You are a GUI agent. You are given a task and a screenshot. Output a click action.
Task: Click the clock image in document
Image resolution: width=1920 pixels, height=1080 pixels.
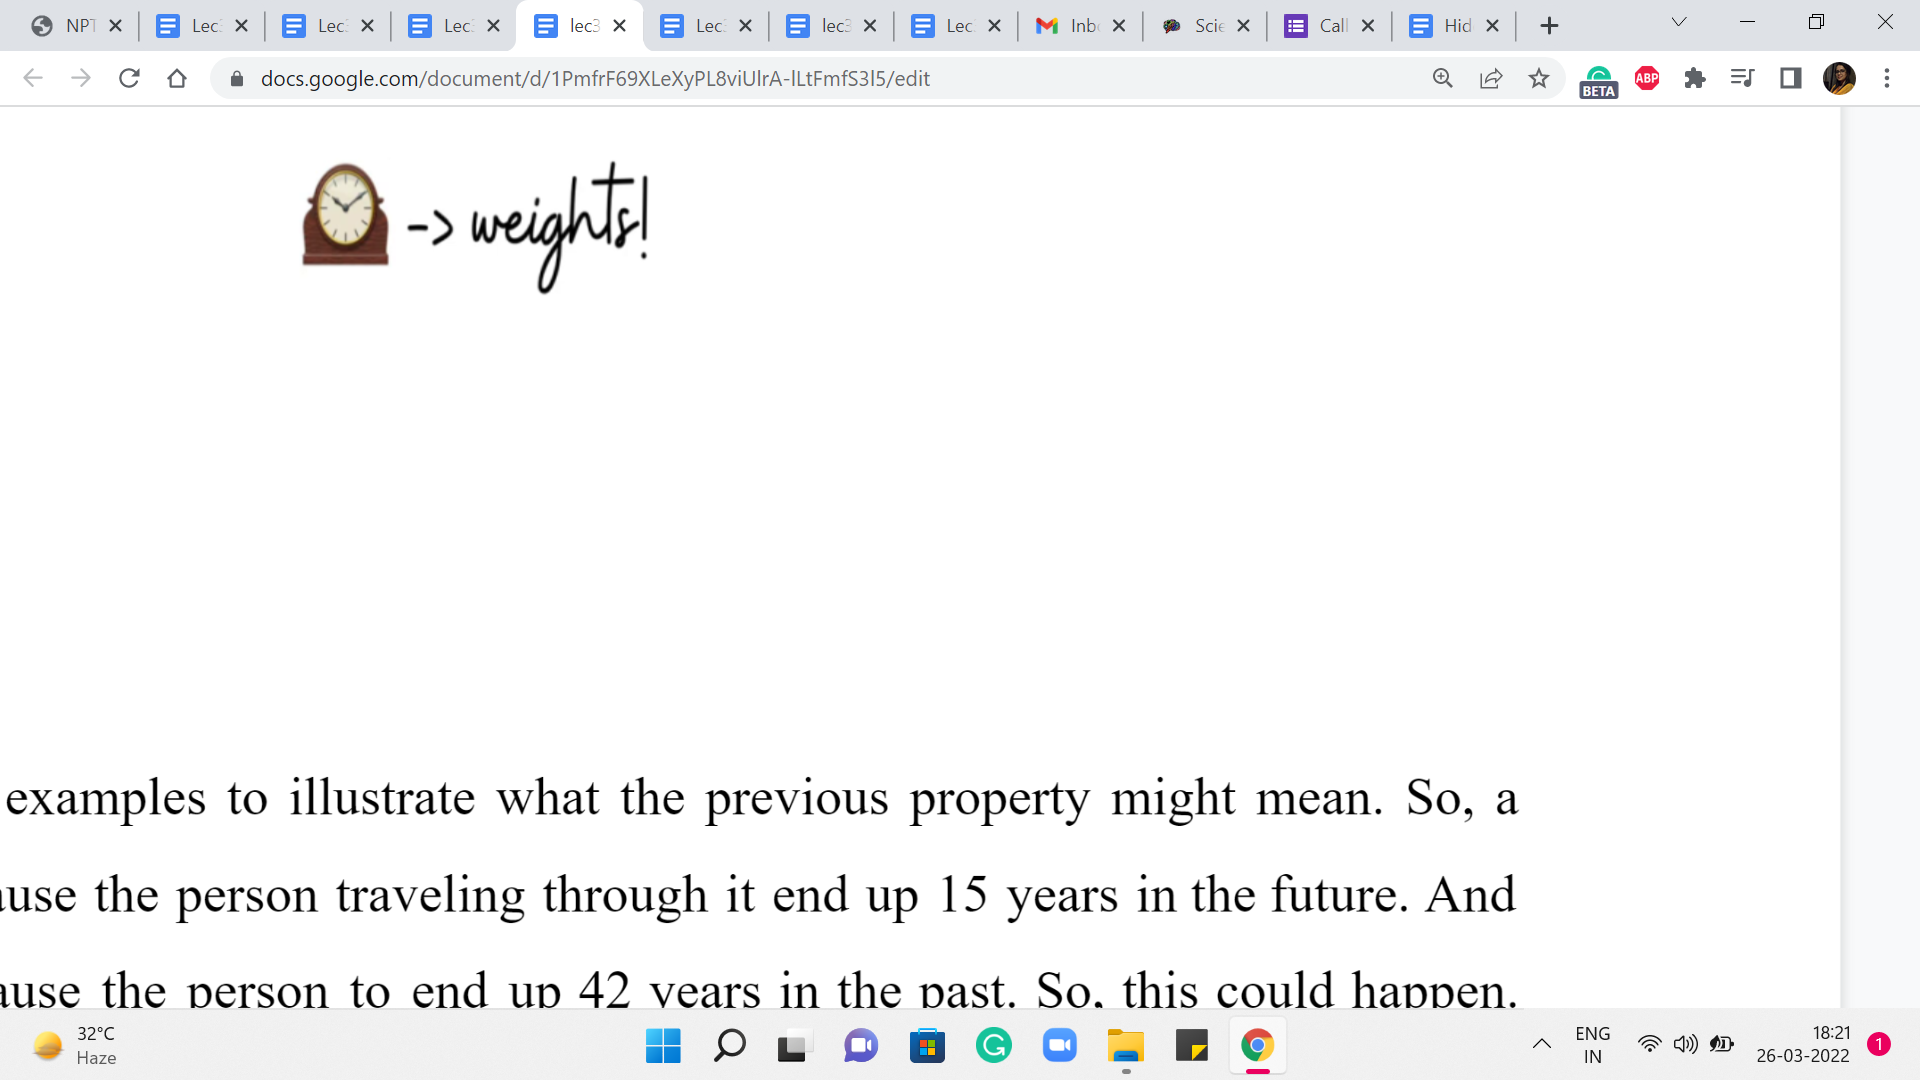(345, 215)
